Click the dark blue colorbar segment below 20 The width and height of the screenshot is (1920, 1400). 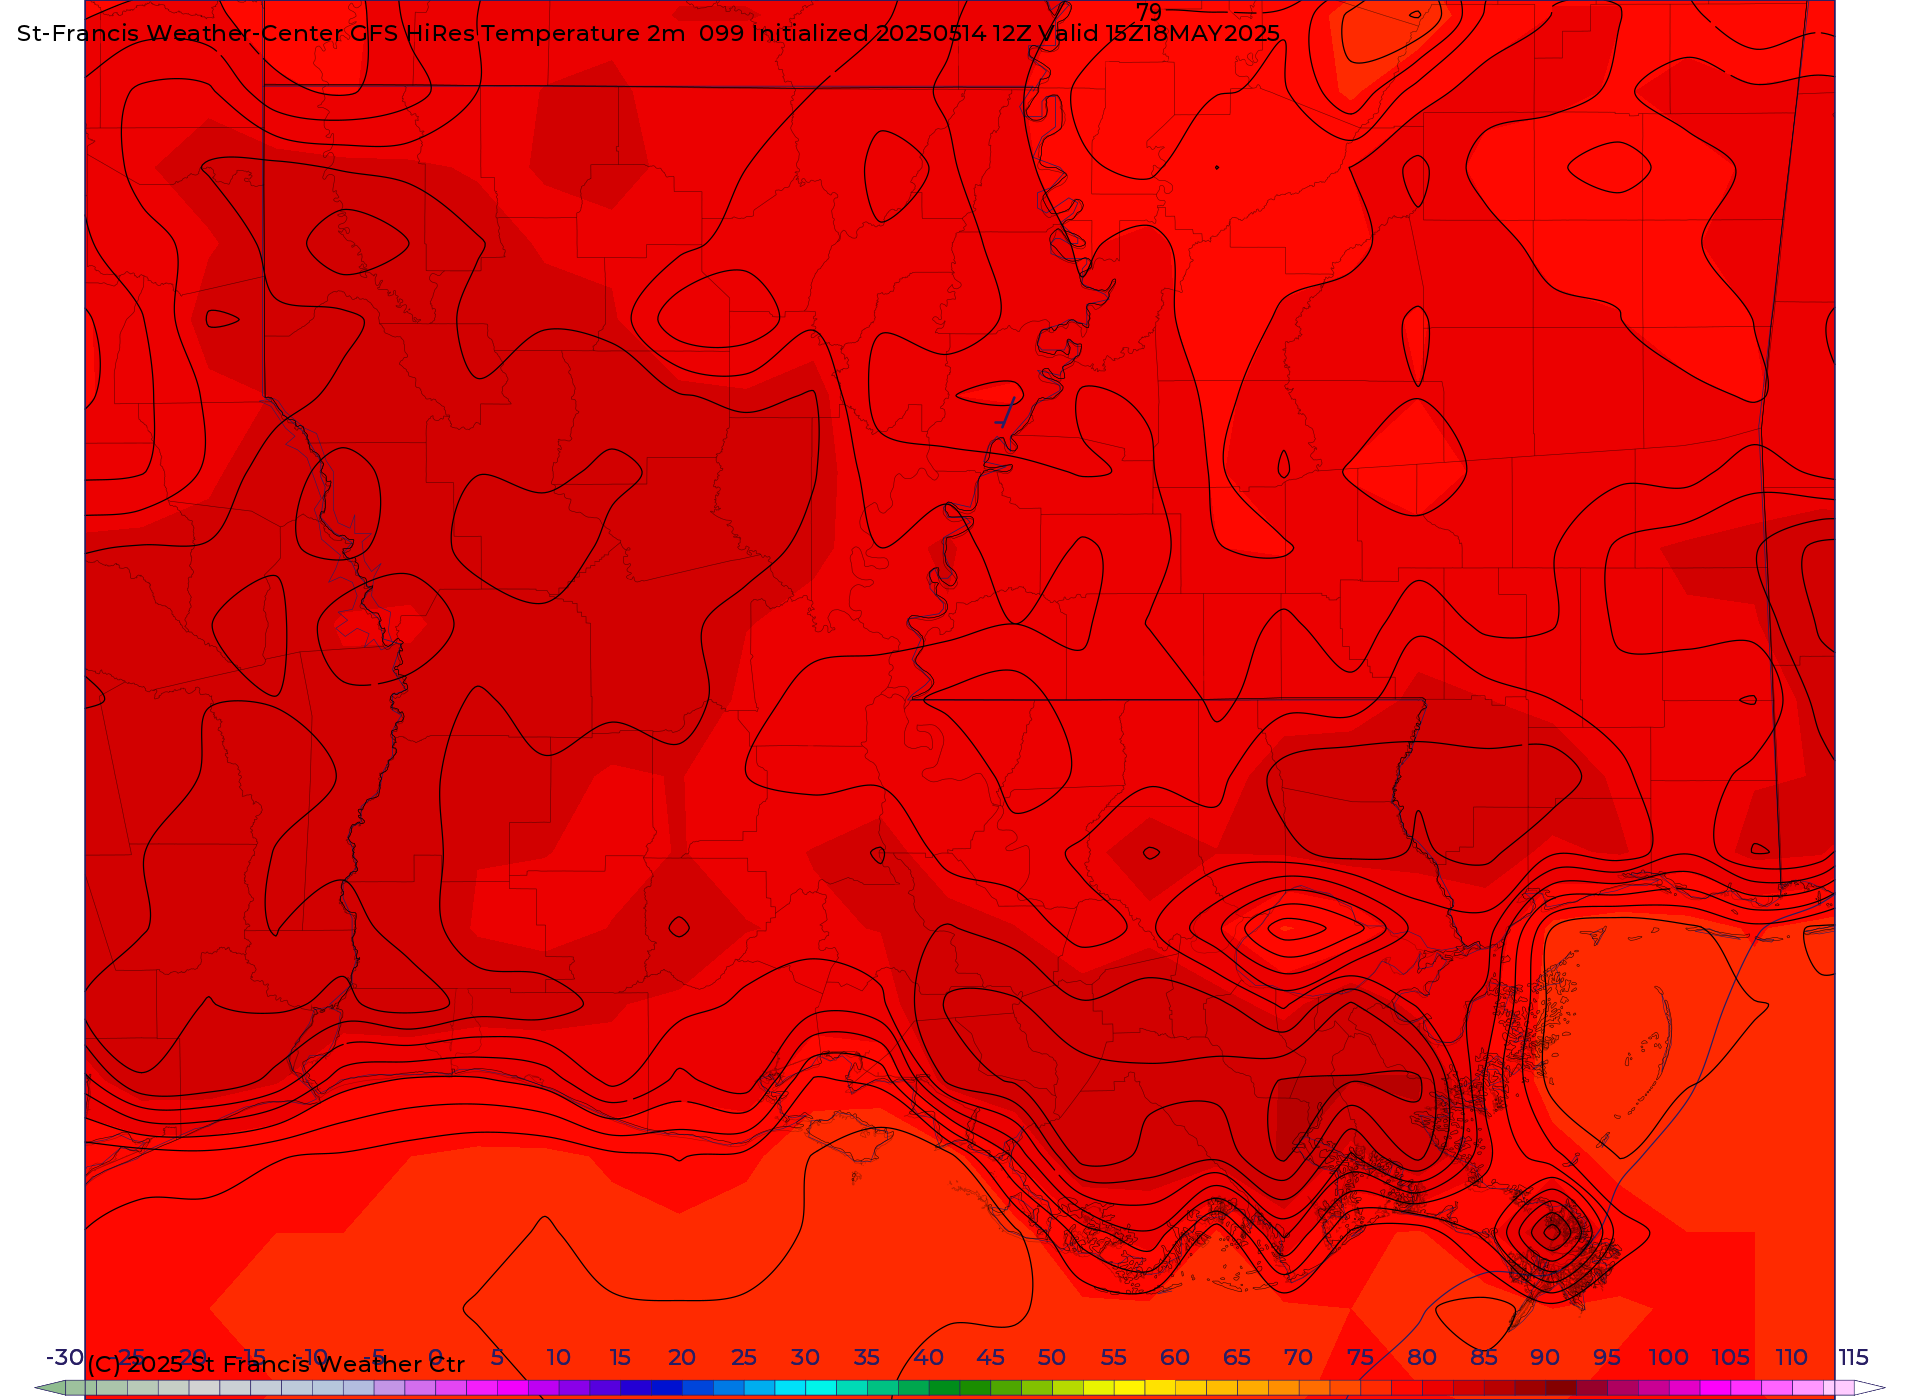pyautogui.click(x=666, y=1388)
